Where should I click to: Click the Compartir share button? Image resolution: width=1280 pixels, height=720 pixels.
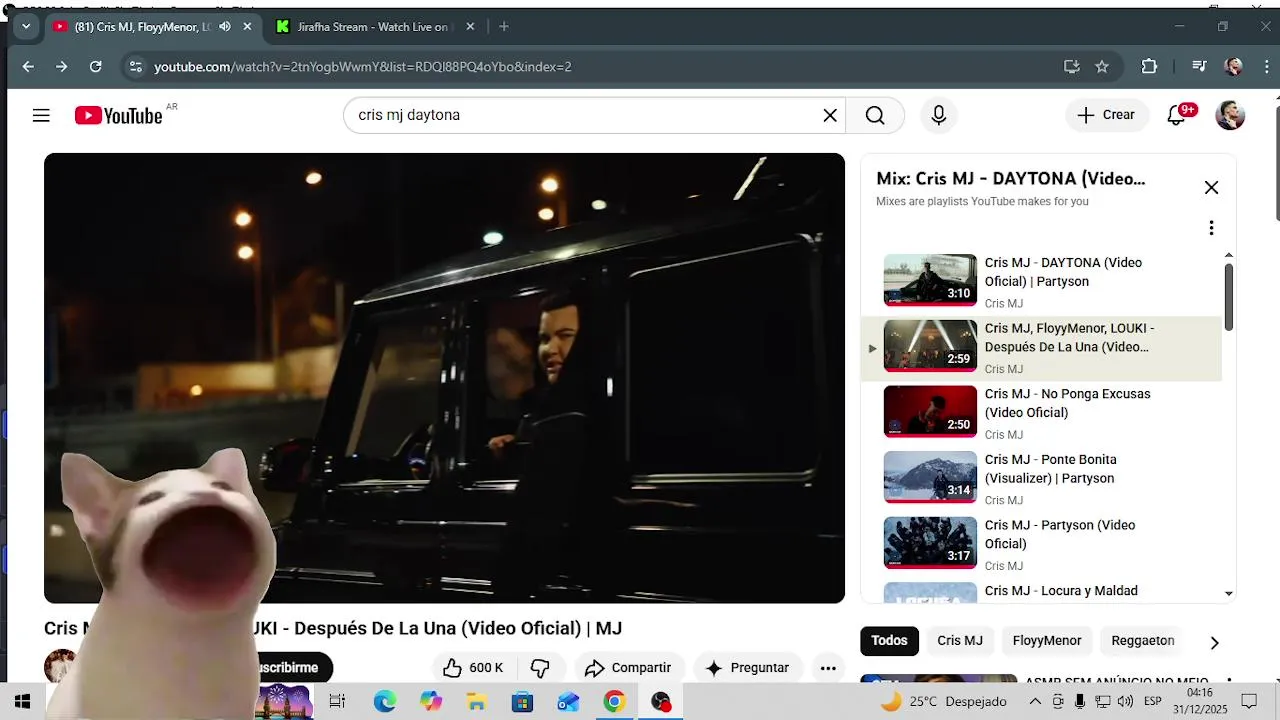(x=628, y=668)
